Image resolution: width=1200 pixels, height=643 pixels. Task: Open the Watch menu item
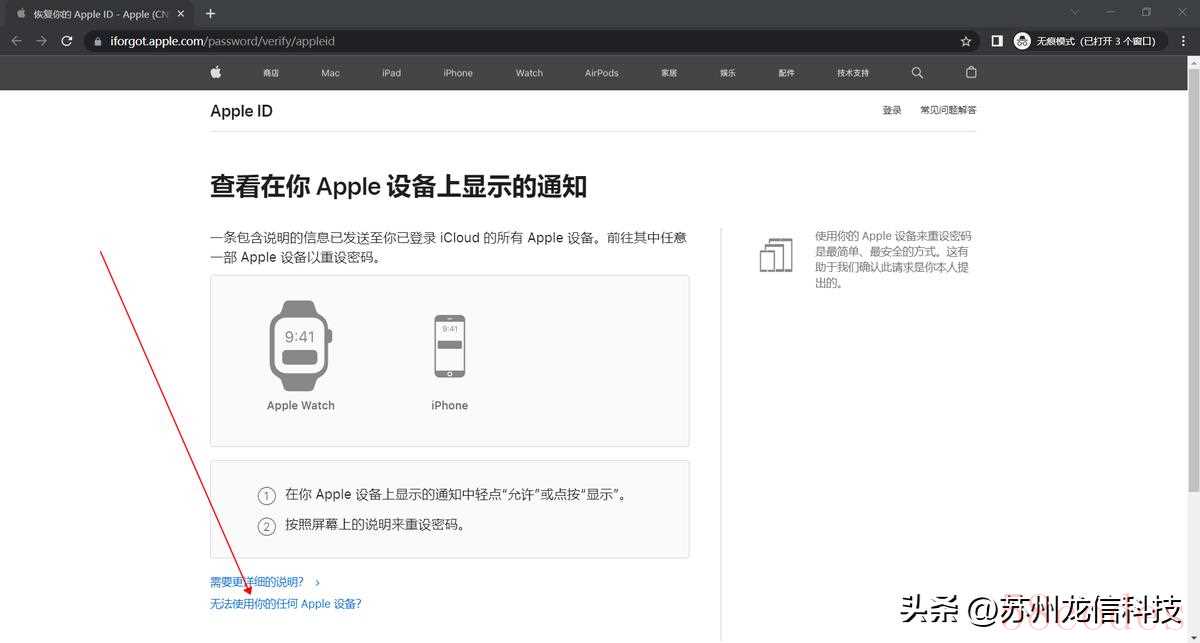coord(529,73)
